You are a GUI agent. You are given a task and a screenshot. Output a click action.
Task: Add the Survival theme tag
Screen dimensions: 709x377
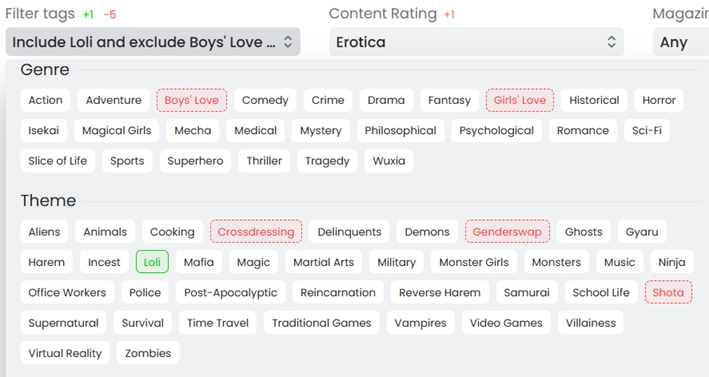point(143,323)
